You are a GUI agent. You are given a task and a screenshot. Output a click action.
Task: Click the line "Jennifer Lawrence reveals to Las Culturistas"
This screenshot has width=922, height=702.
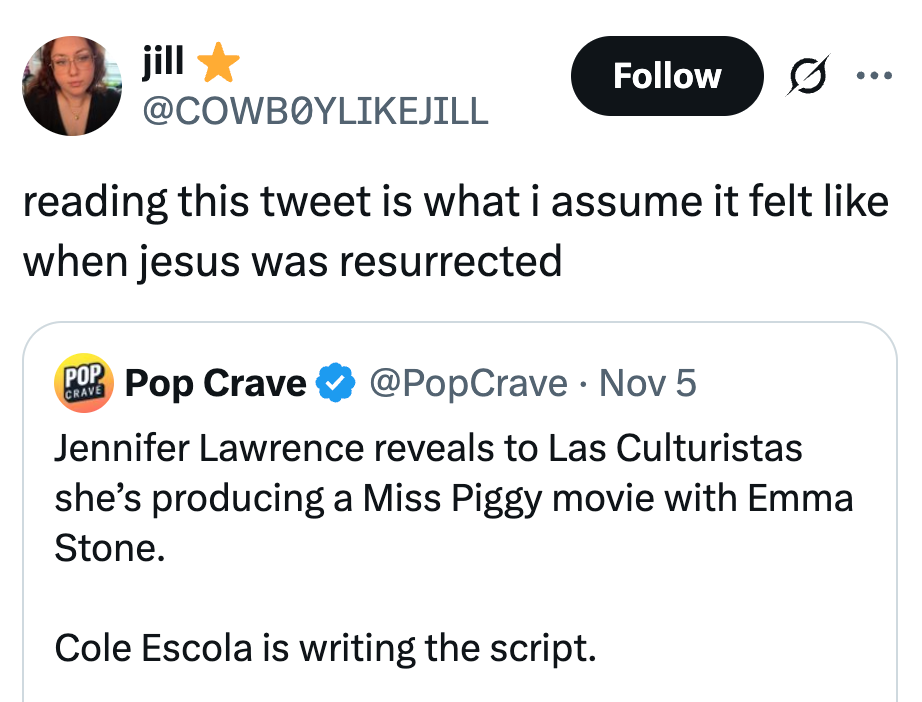point(428,447)
